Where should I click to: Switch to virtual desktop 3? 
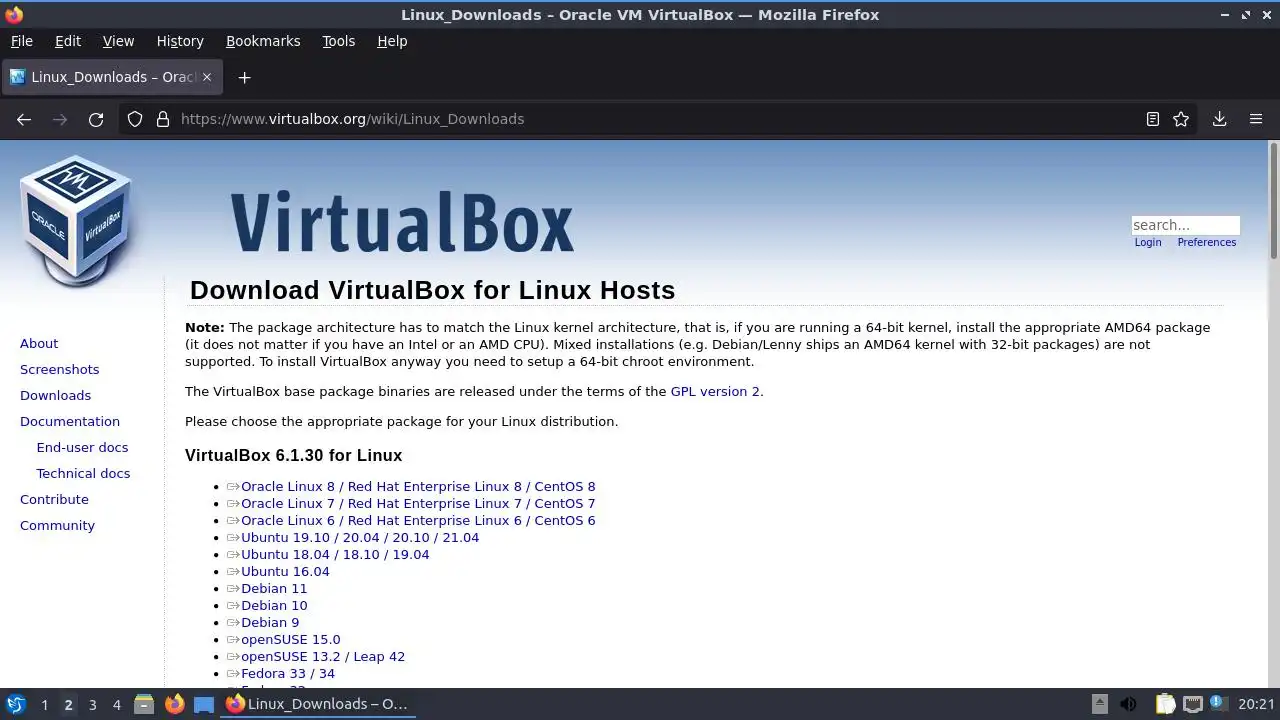(92, 705)
